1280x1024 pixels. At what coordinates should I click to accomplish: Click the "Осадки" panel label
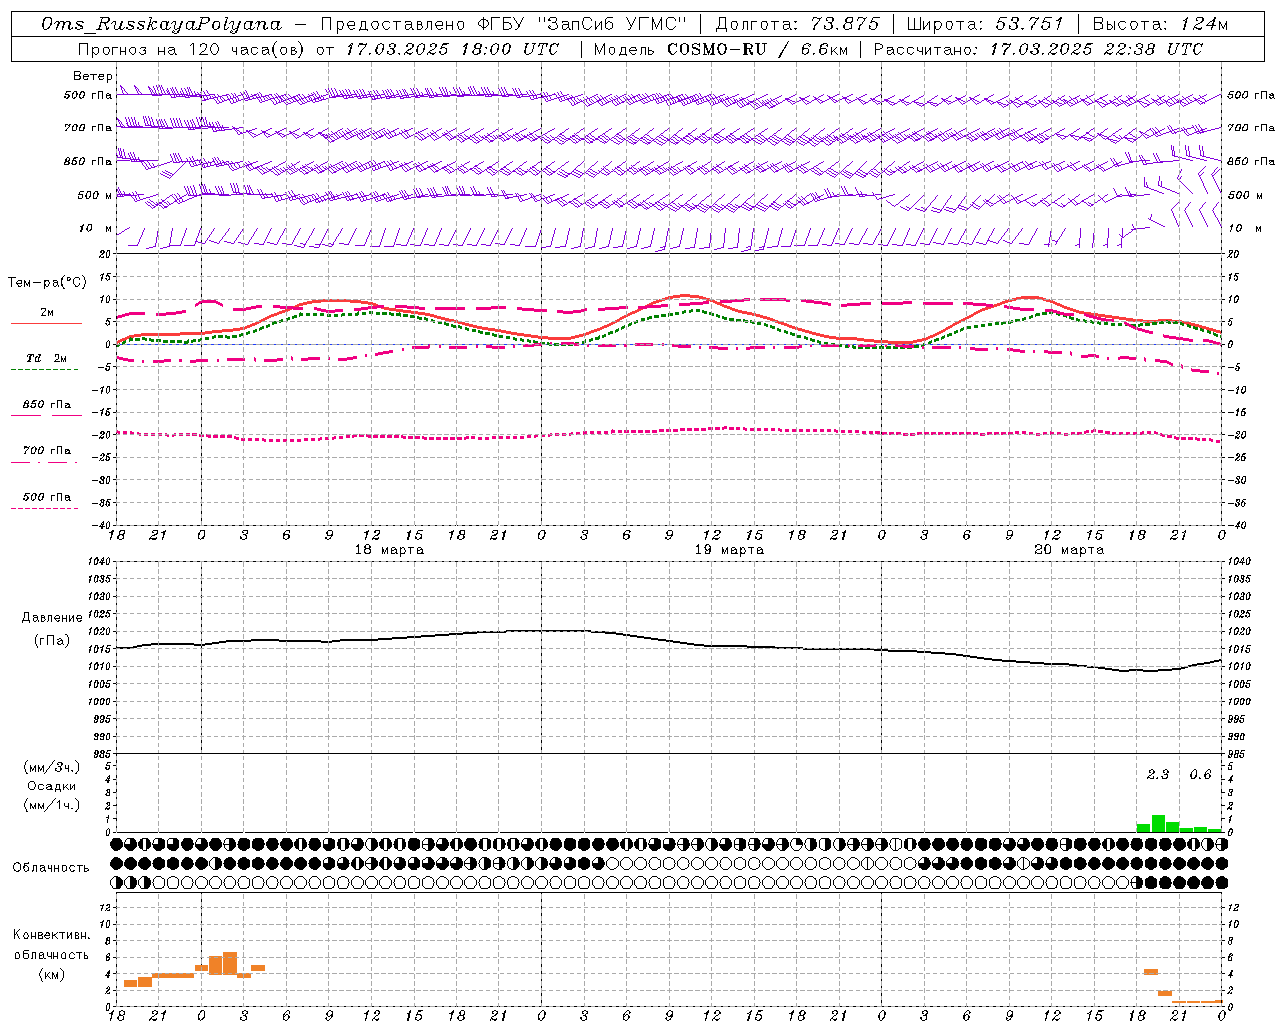coord(52,786)
